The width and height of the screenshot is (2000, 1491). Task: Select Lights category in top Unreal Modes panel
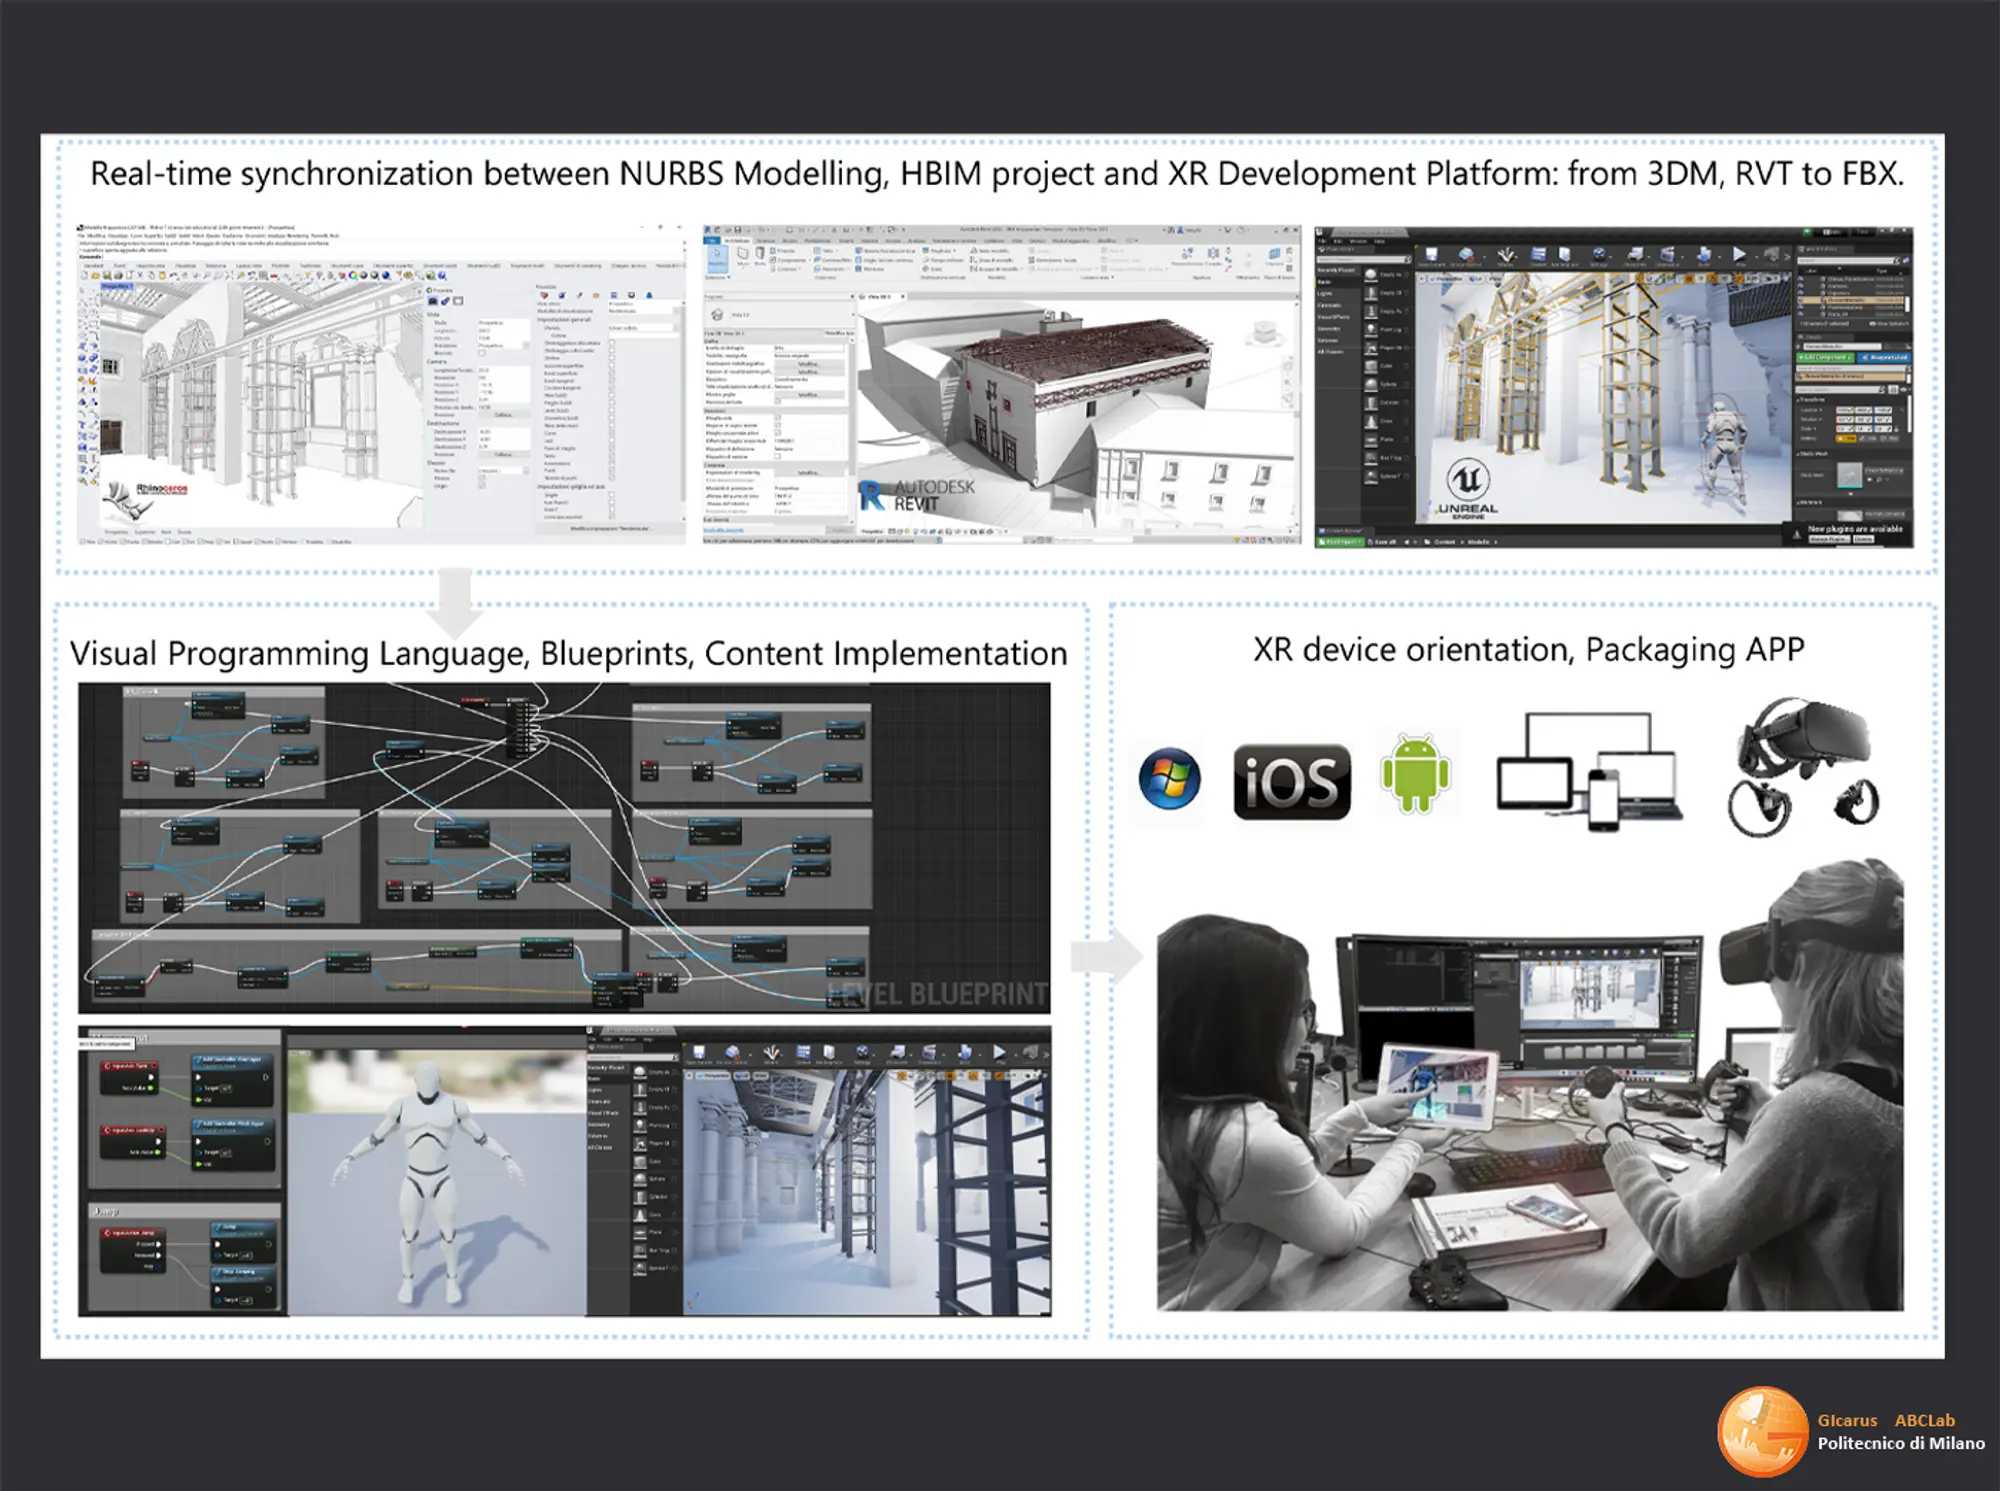coord(1327,294)
